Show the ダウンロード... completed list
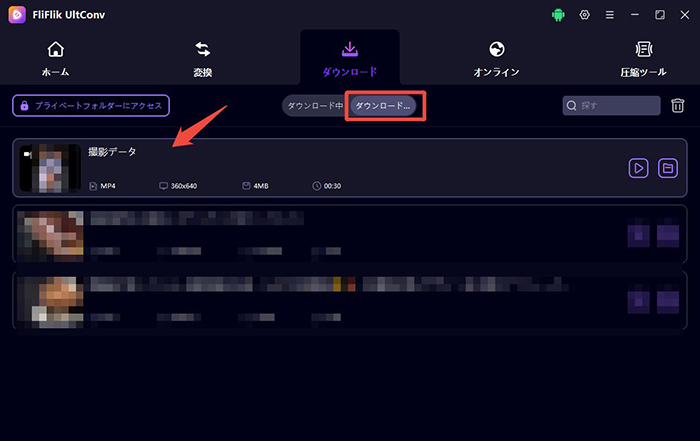Screen dimensions: 700x441 pos(383,106)
